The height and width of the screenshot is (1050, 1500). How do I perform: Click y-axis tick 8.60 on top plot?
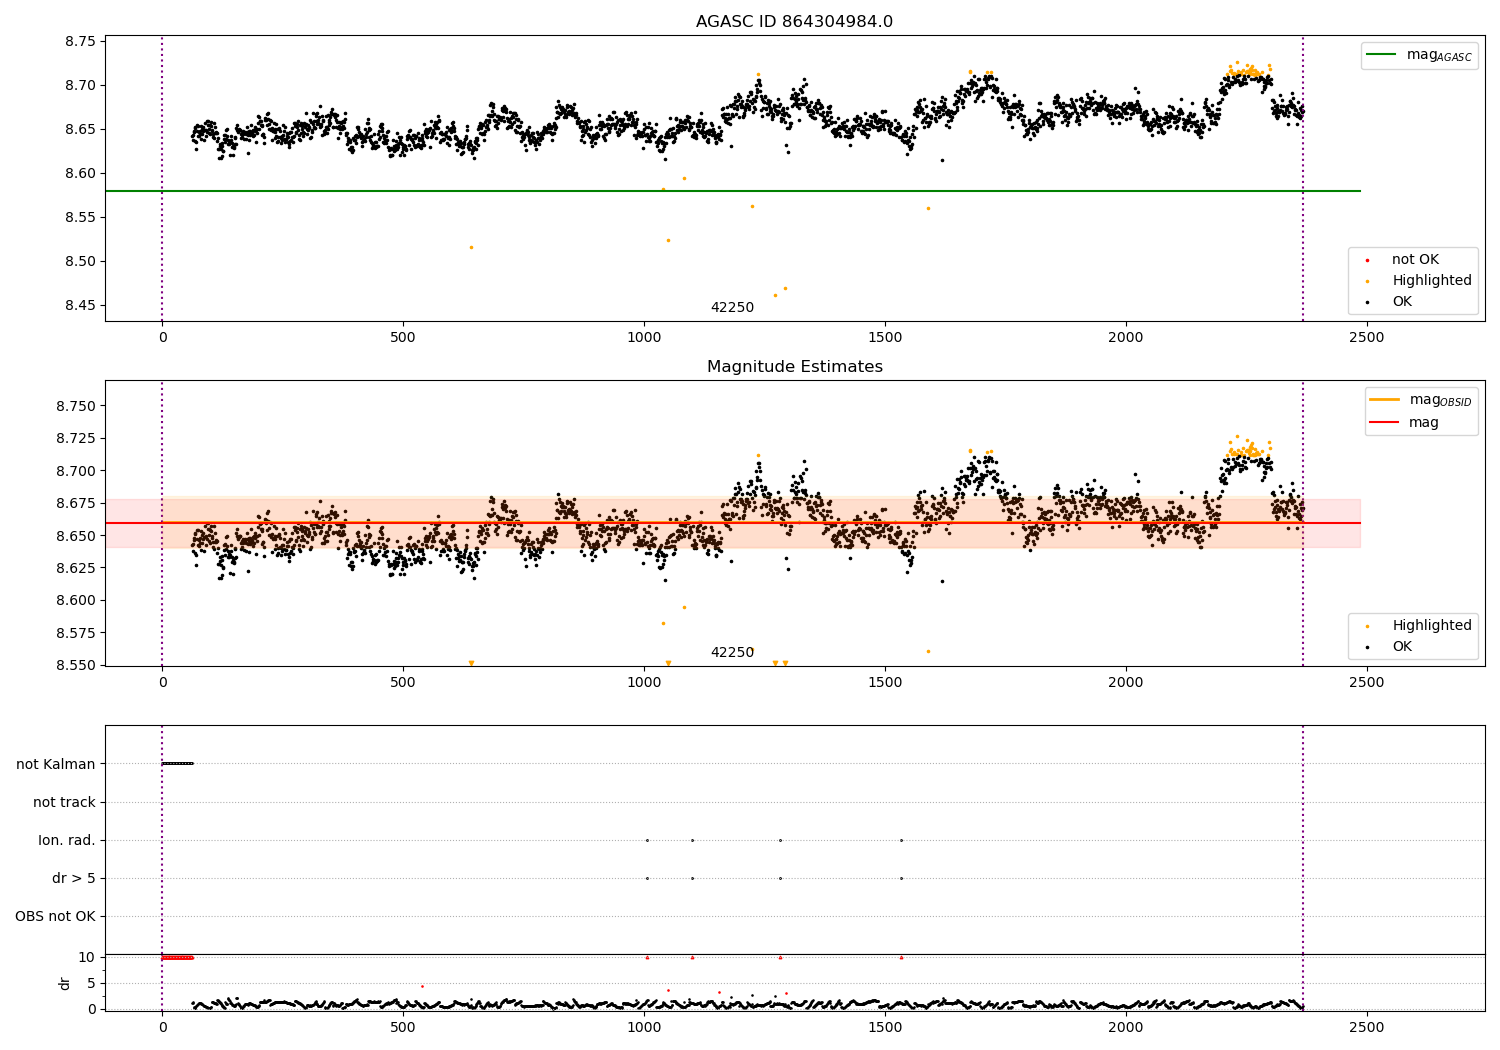coord(81,173)
